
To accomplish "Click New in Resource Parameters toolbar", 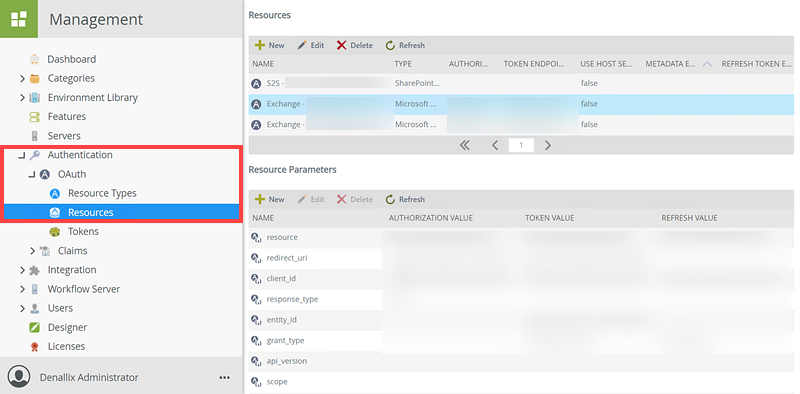I will pos(269,200).
